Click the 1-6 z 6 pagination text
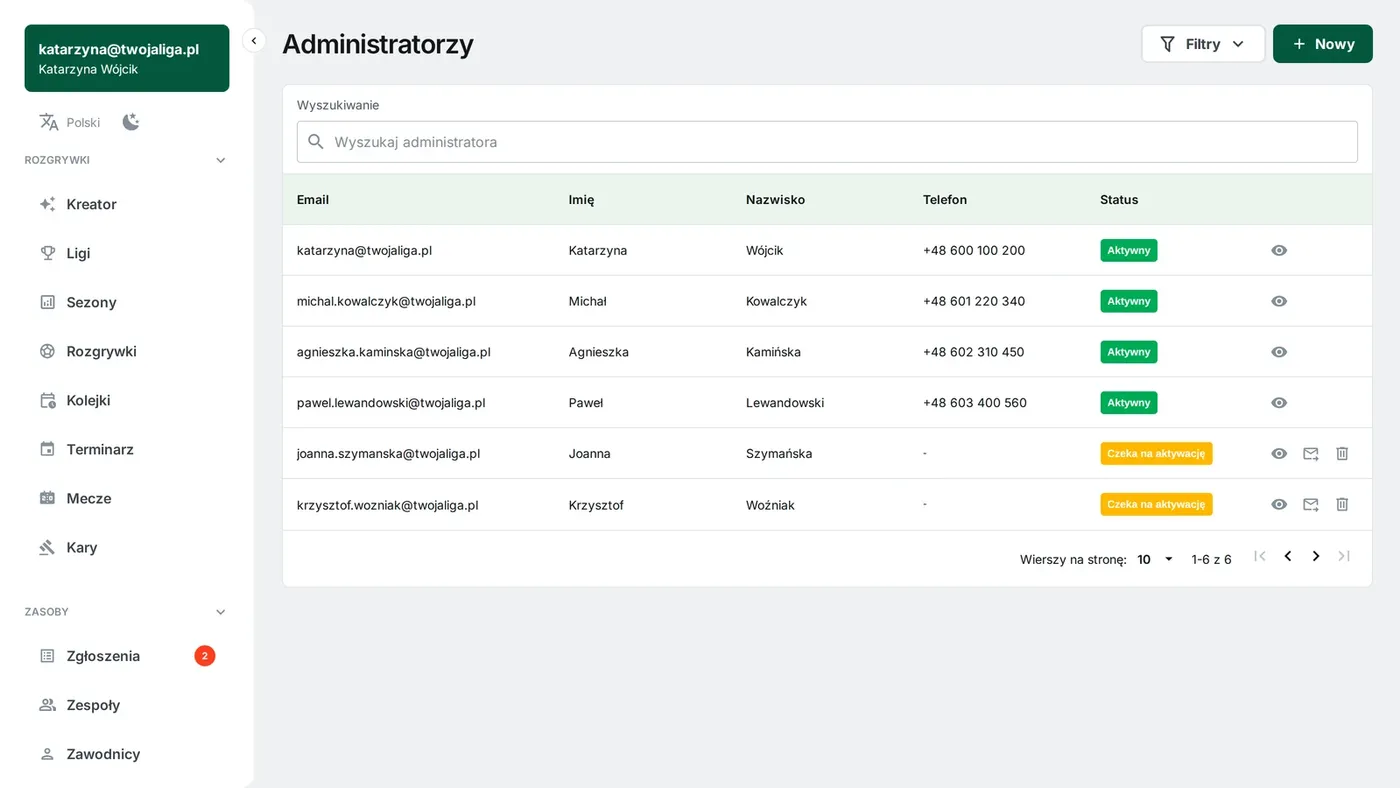This screenshot has width=1400, height=788. pyautogui.click(x=1211, y=559)
